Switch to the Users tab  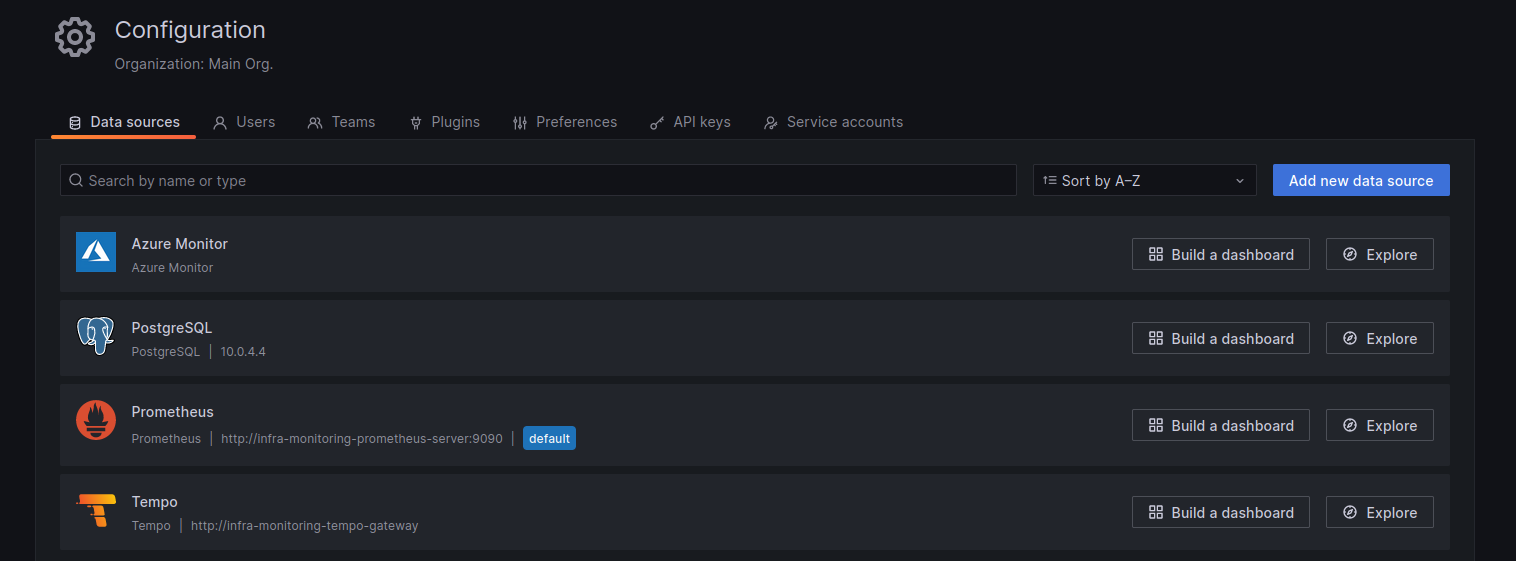point(244,122)
